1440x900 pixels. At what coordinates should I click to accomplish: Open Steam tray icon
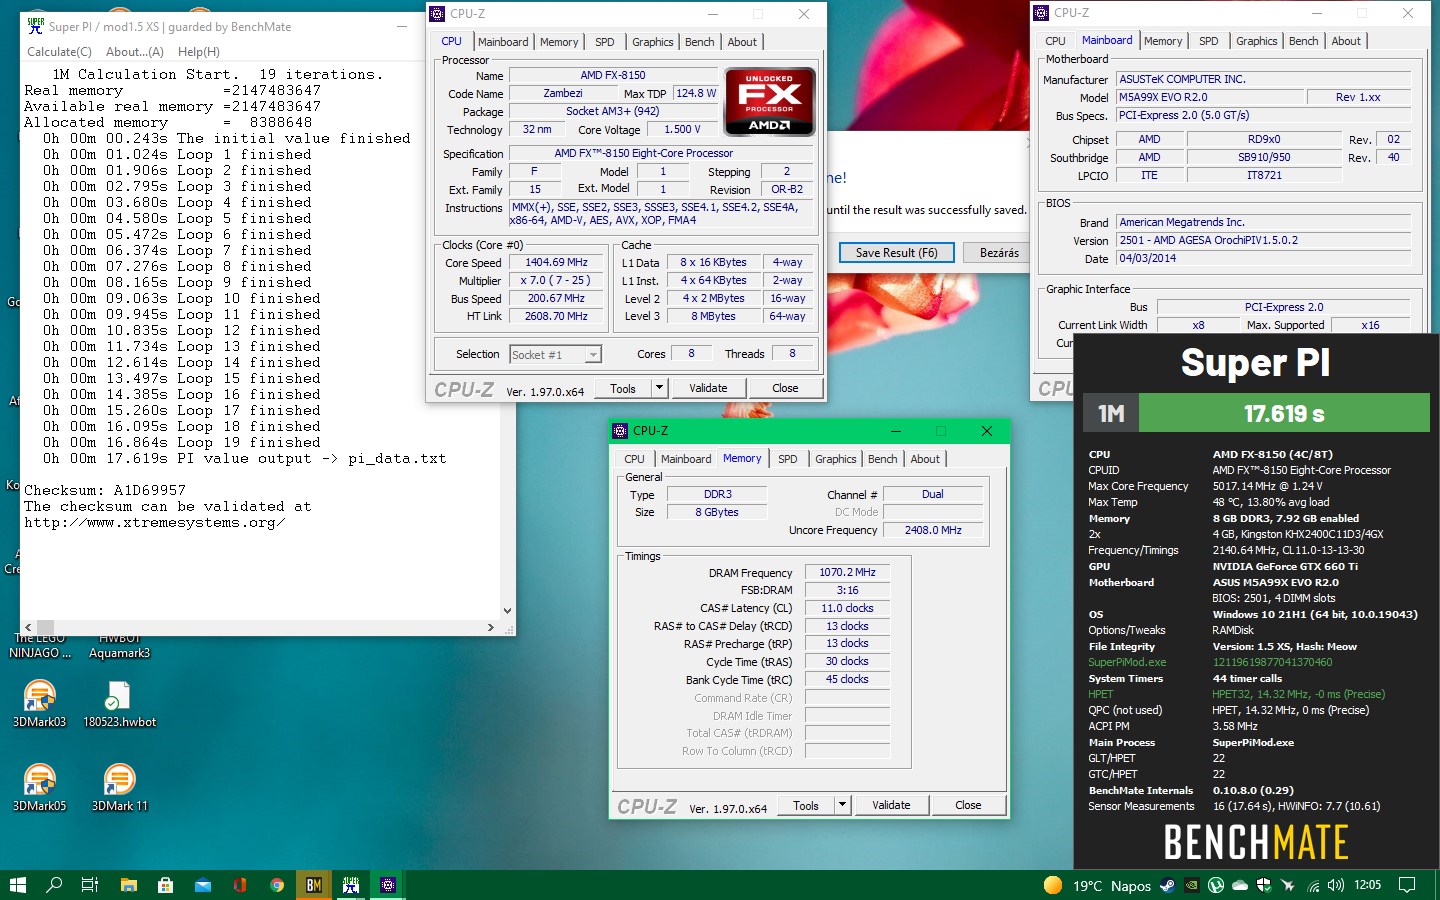click(1167, 885)
